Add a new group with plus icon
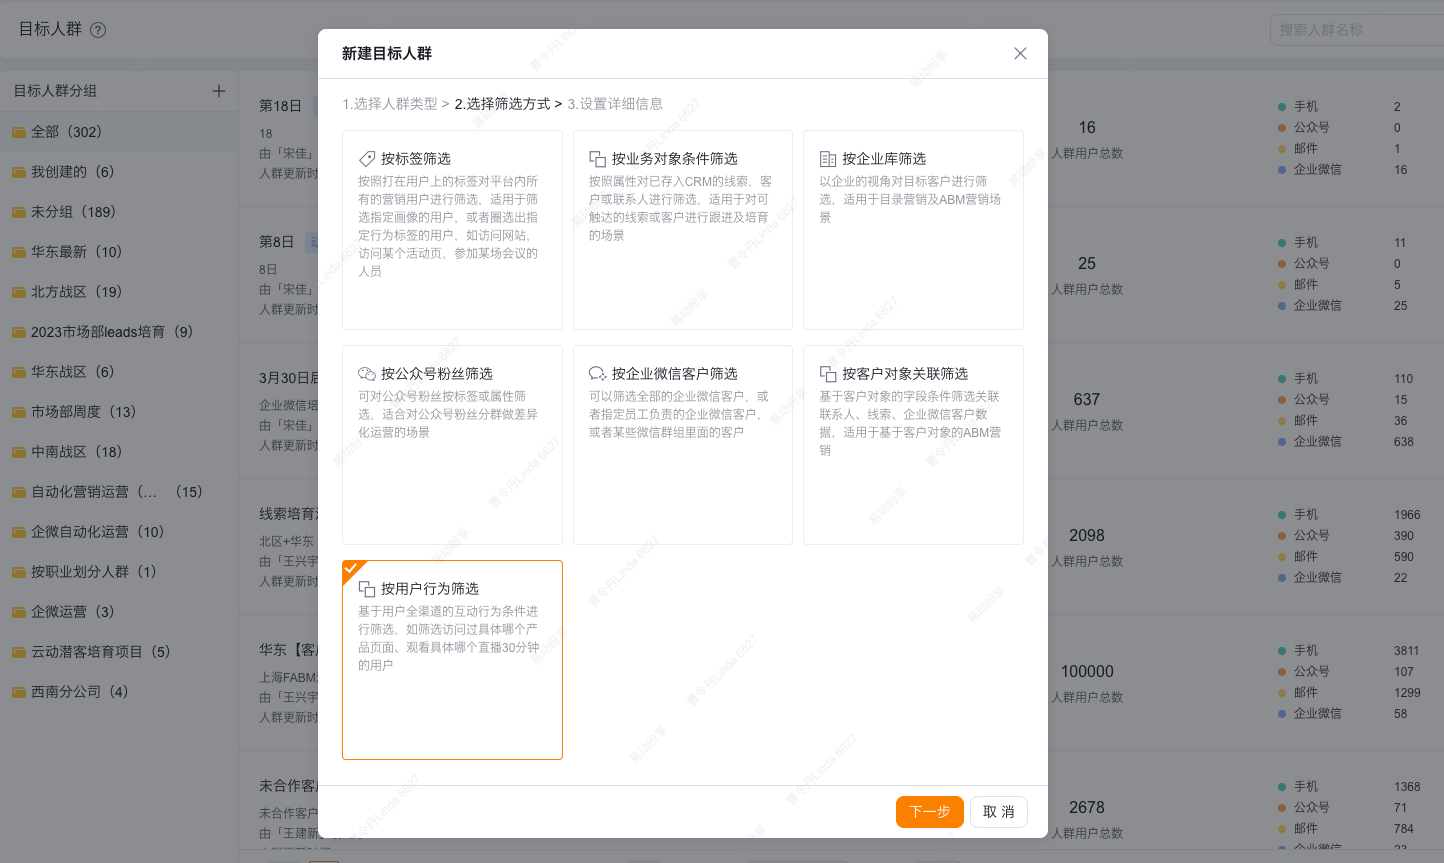The height and width of the screenshot is (863, 1444). coord(219,91)
